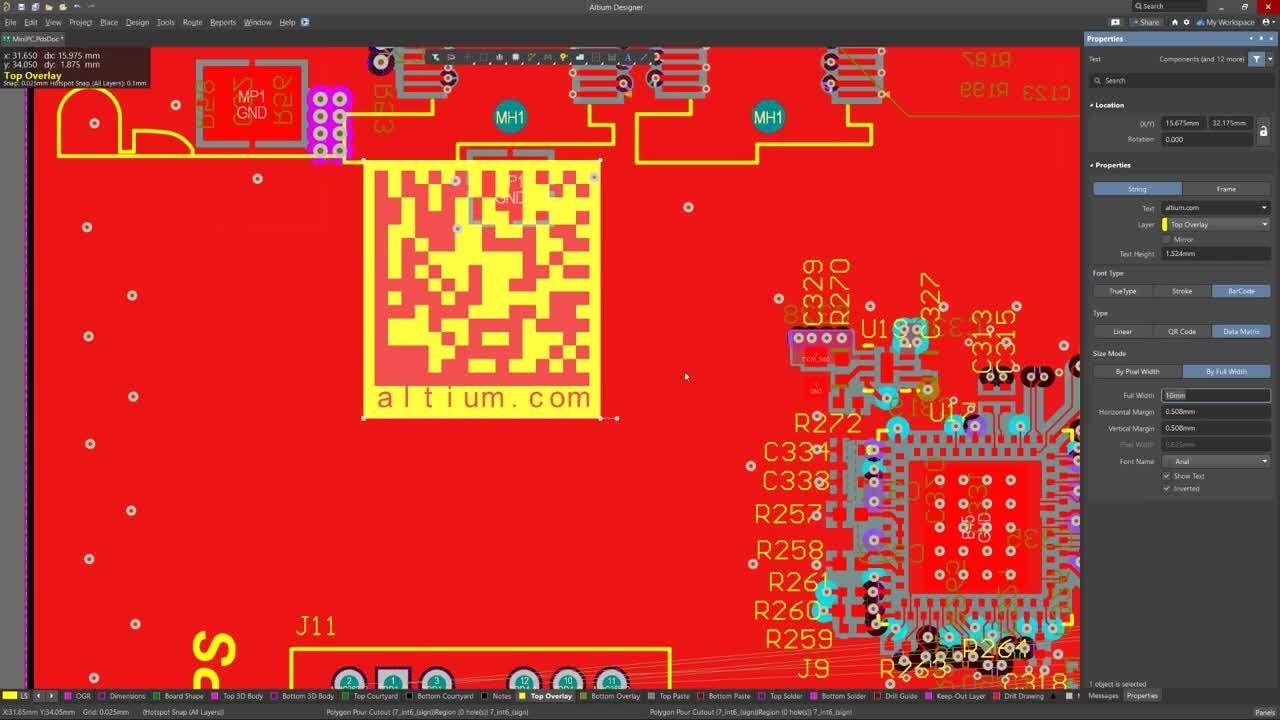Choose By Pixel Width size mode
Image resolution: width=1280 pixels, height=720 pixels.
pyautogui.click(x=1137, y=371)
